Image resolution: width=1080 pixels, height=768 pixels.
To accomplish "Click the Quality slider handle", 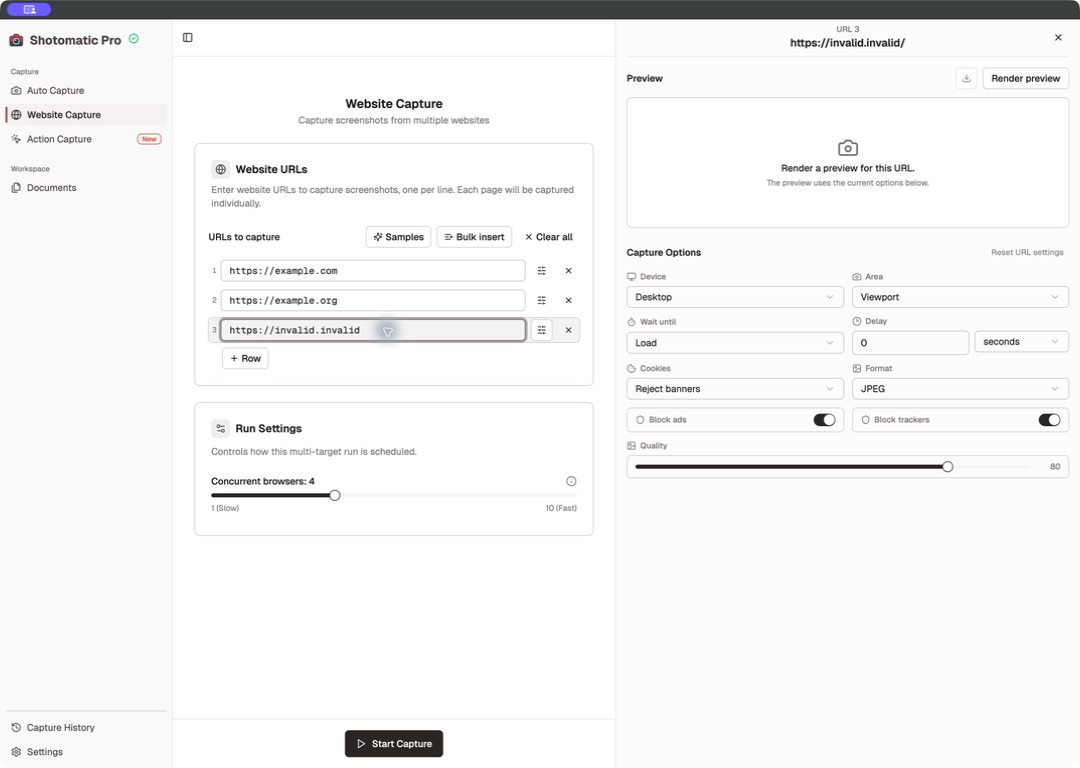I will point(948,467).
